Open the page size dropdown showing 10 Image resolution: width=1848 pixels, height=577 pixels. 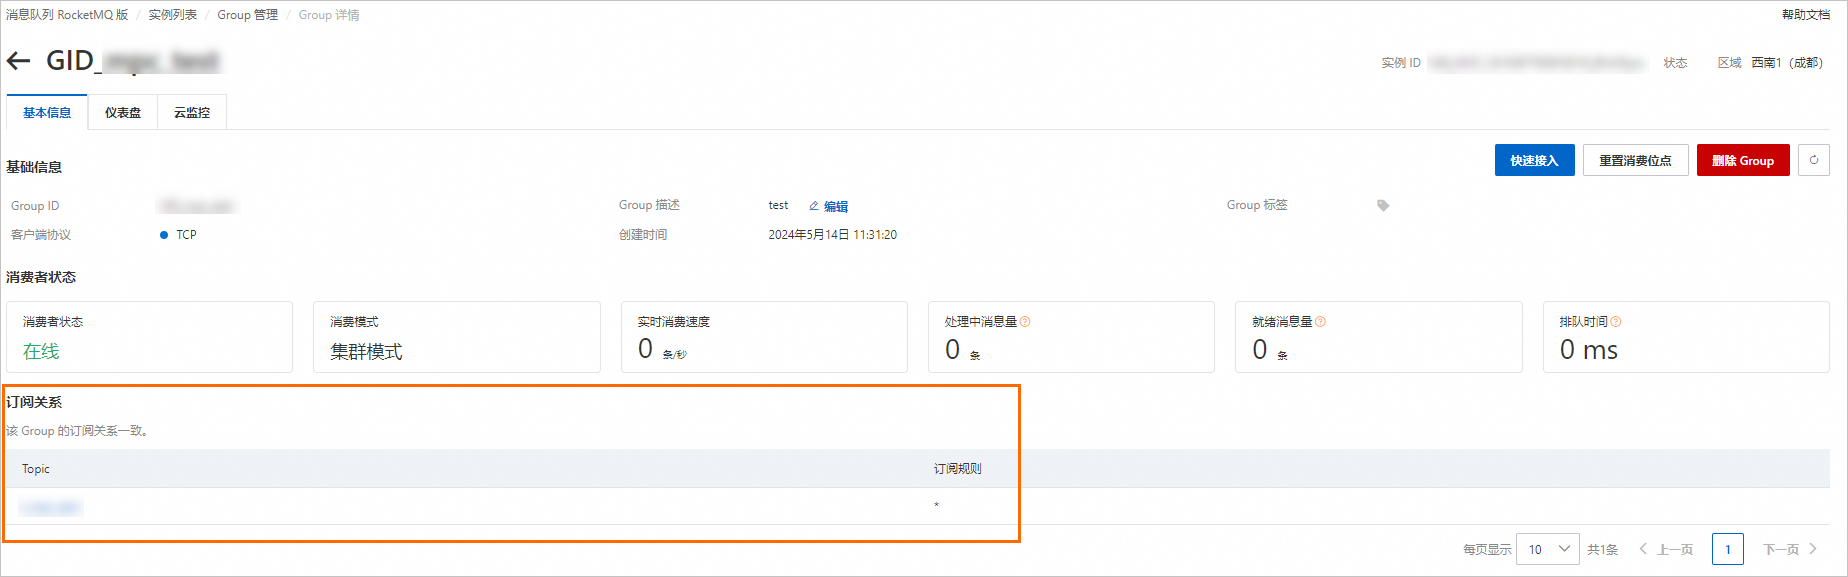coord(1548,549)
